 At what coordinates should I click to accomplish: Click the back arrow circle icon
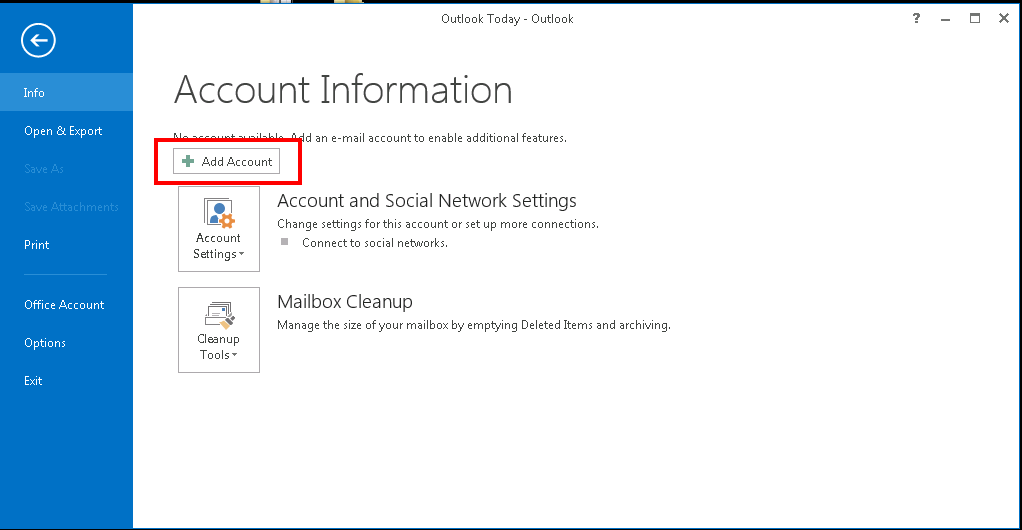(38, 40)
